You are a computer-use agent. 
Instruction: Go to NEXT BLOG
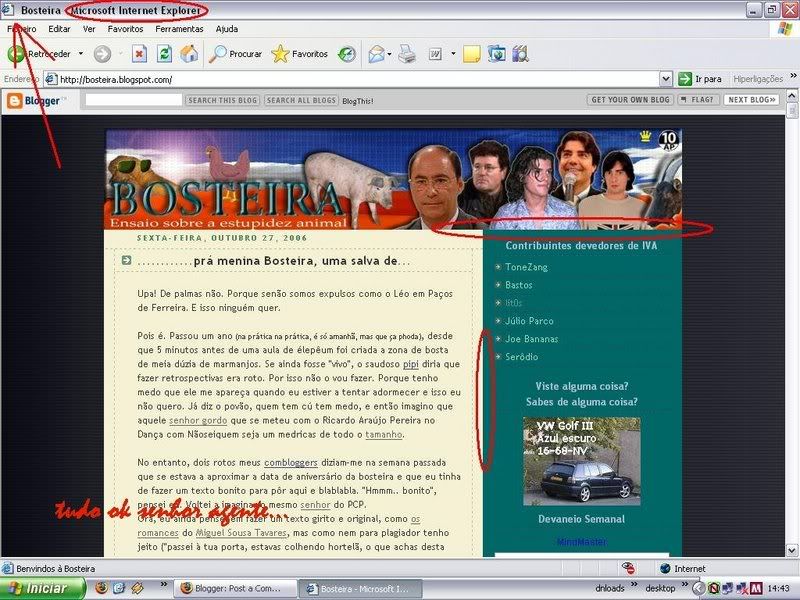pos(752,99)
